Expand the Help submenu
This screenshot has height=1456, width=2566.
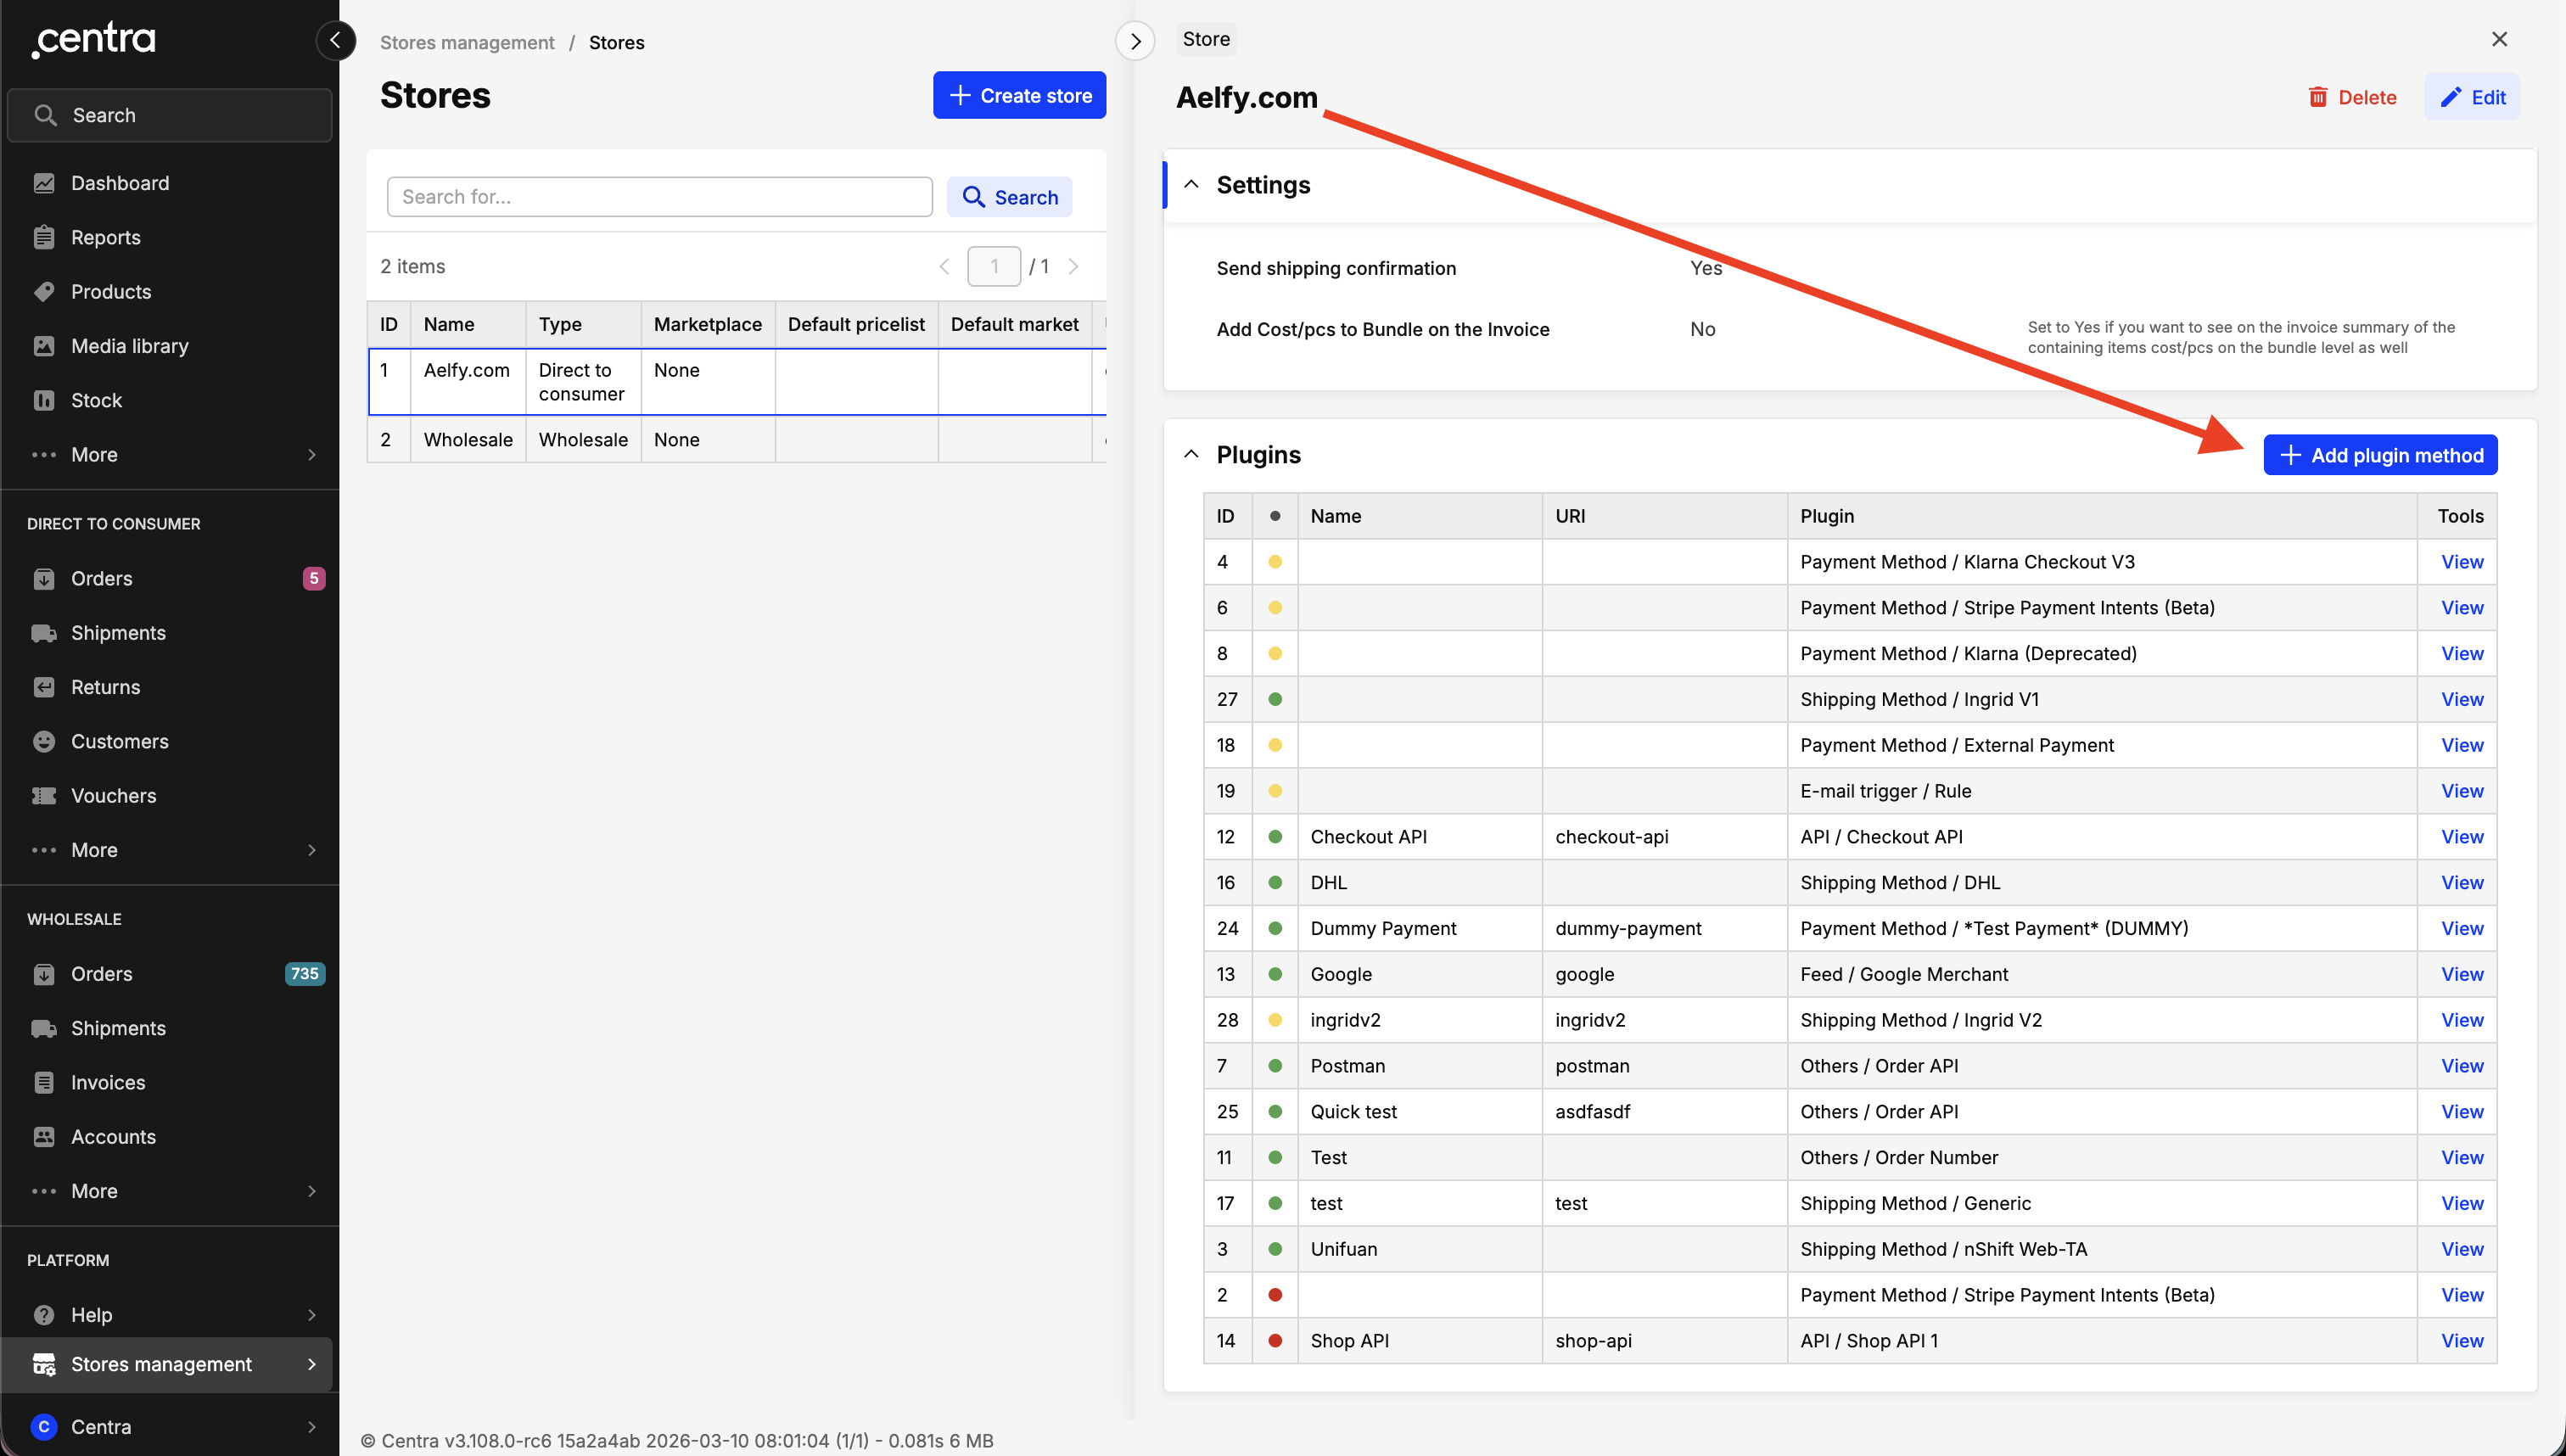point(311,1315)
